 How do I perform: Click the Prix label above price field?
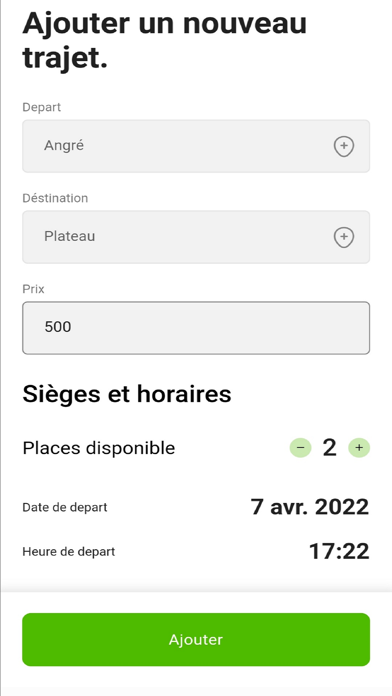(x=33, y=289)
